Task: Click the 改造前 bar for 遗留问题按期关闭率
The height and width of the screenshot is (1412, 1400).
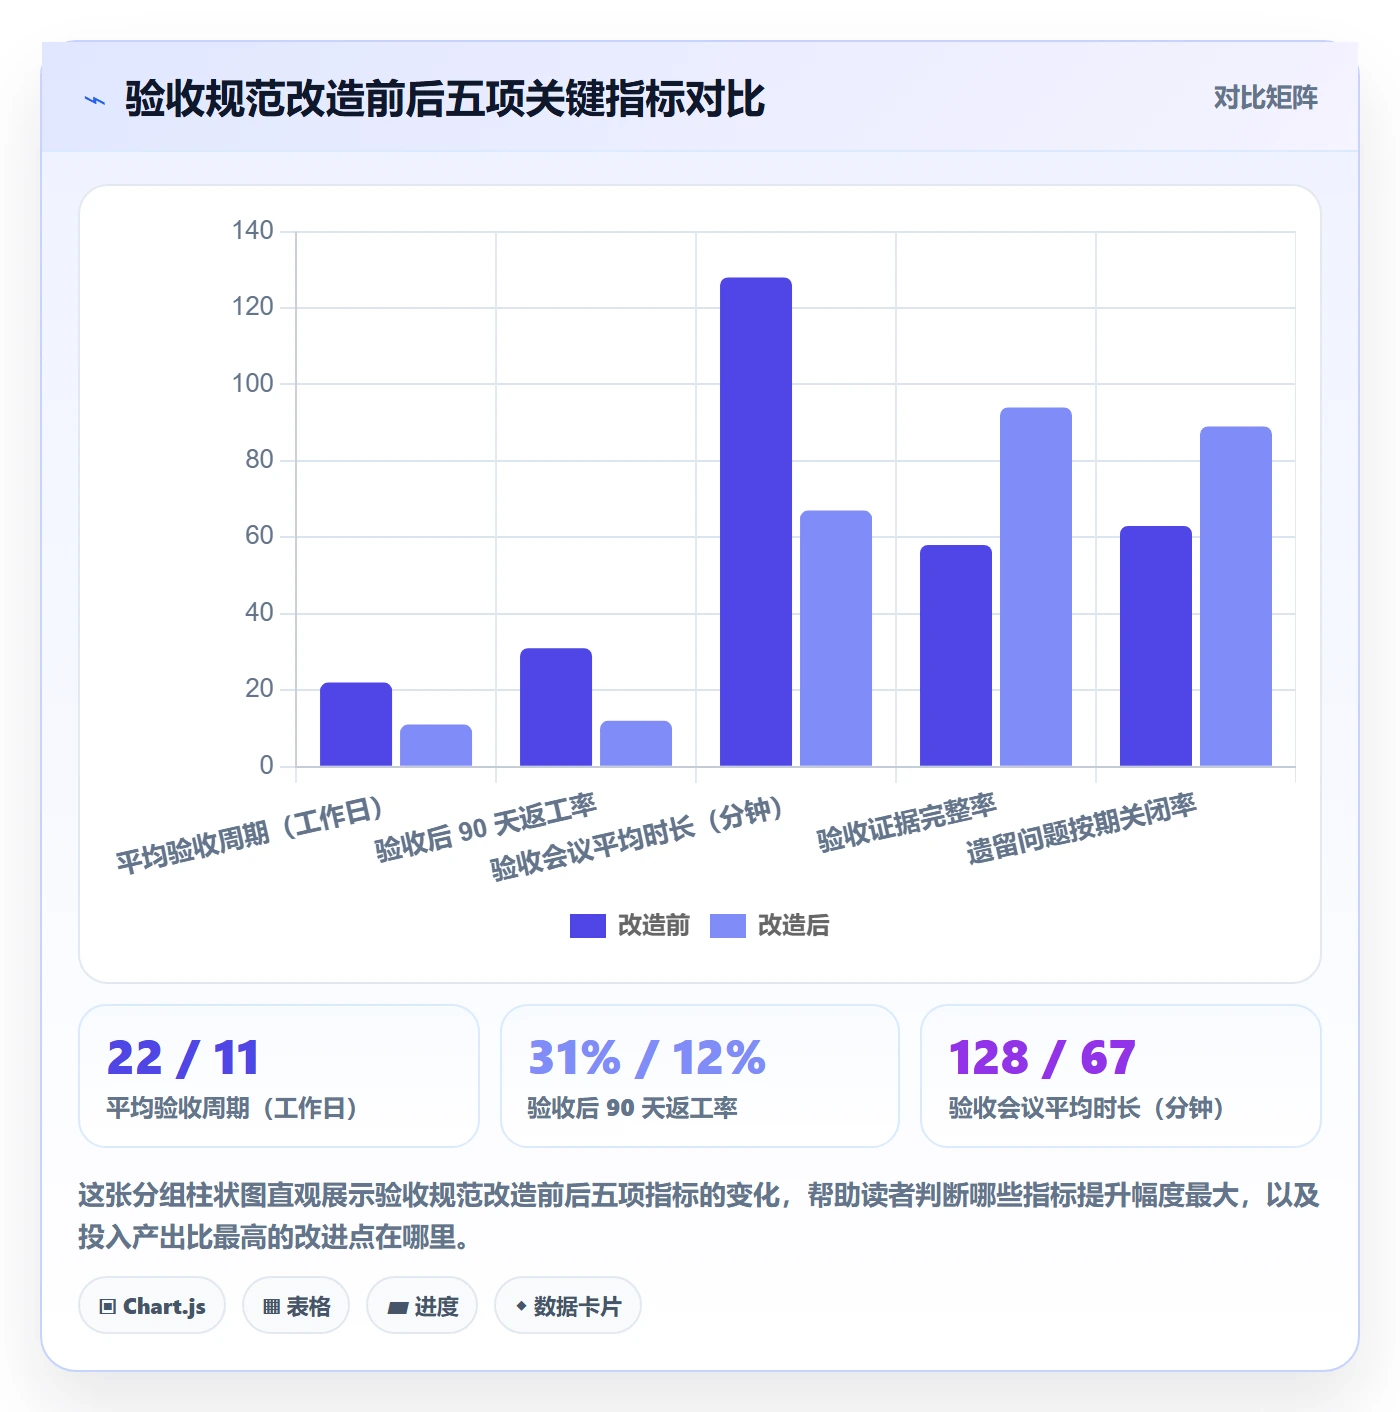Action: click(x=1156, y=646)
